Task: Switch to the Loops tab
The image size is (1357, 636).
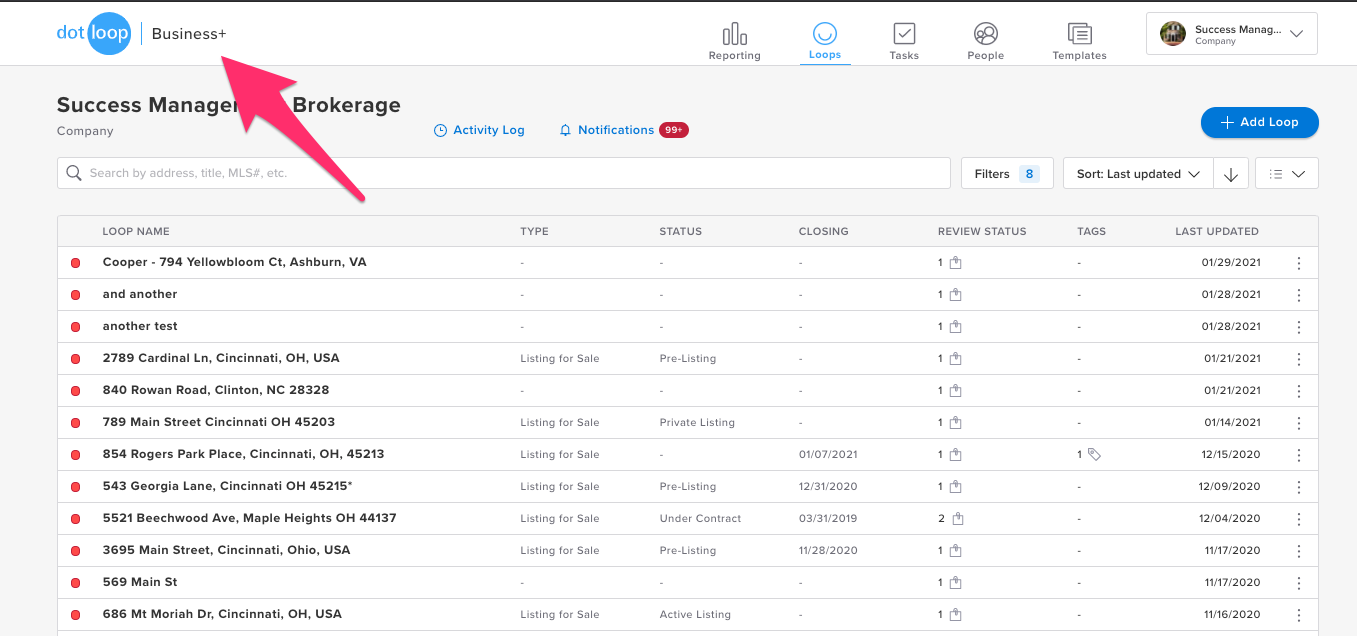Action: [x=825, y=40]
